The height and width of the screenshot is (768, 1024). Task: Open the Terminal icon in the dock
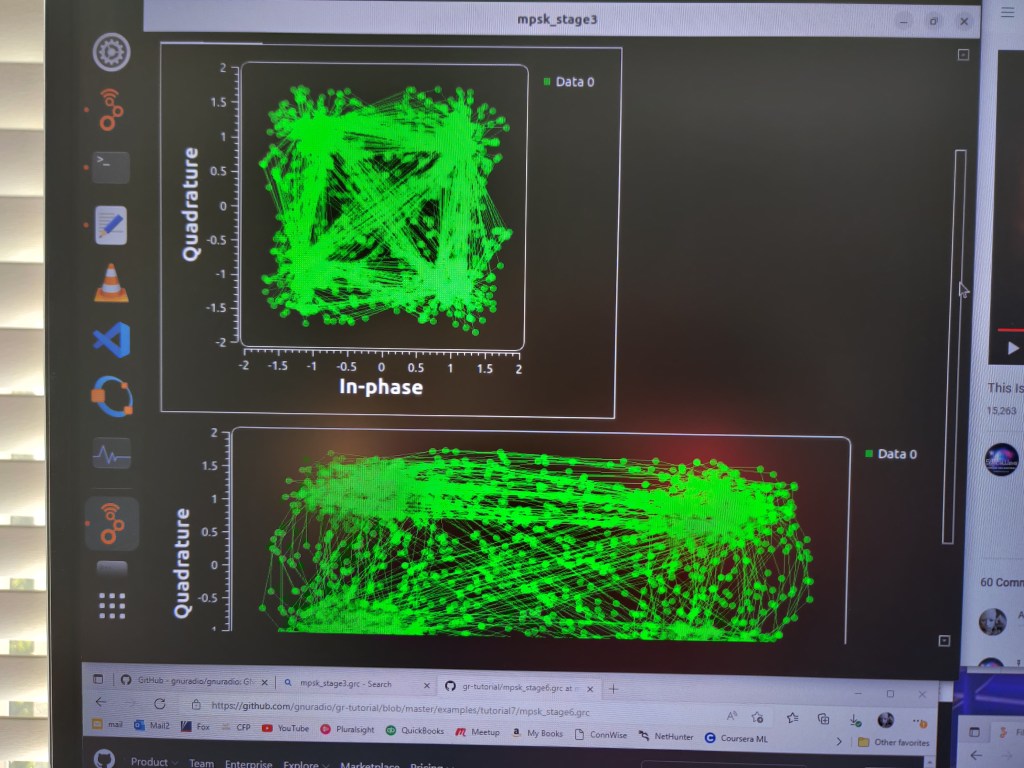coord(110,167)
